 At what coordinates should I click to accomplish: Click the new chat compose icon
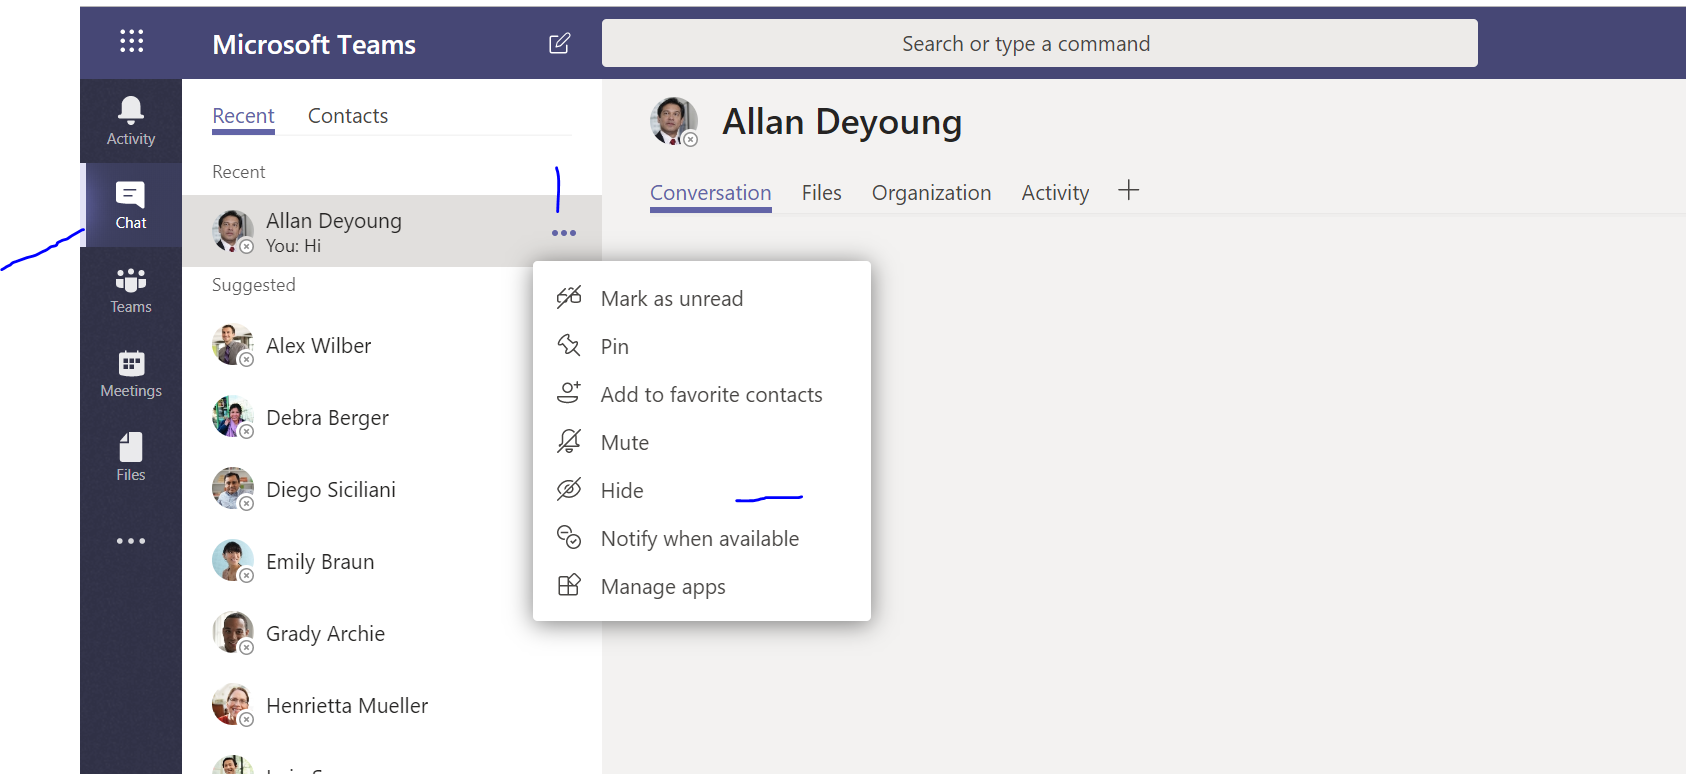(x=559, y=43)
